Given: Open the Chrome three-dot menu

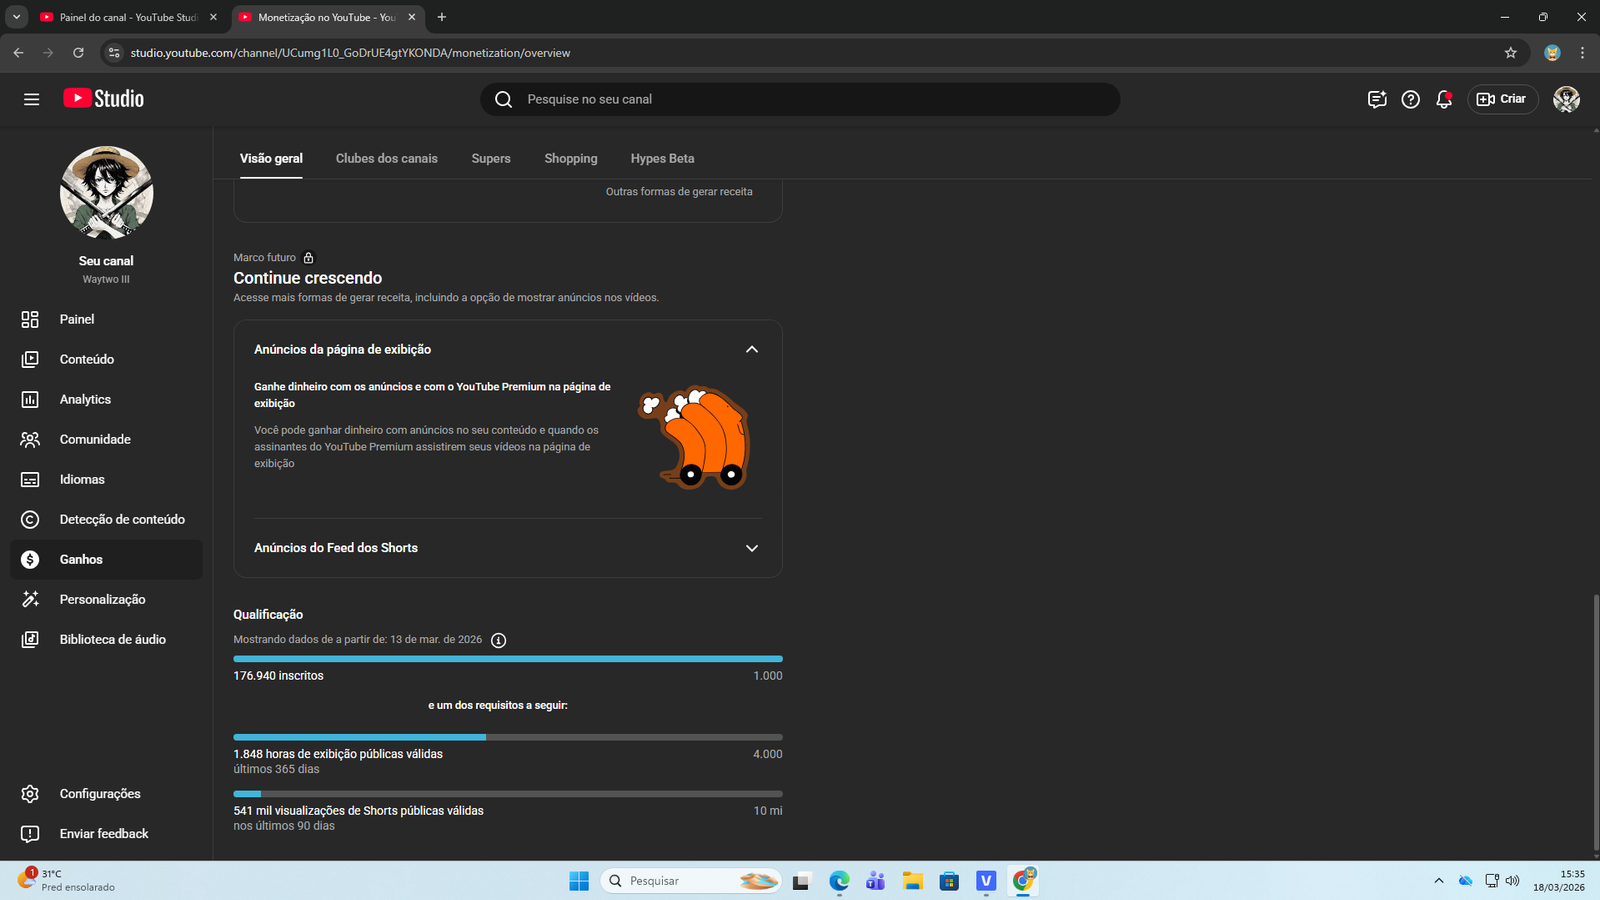Looking at the screenshot, I should pyautogui.click(x=1582, y=53).
